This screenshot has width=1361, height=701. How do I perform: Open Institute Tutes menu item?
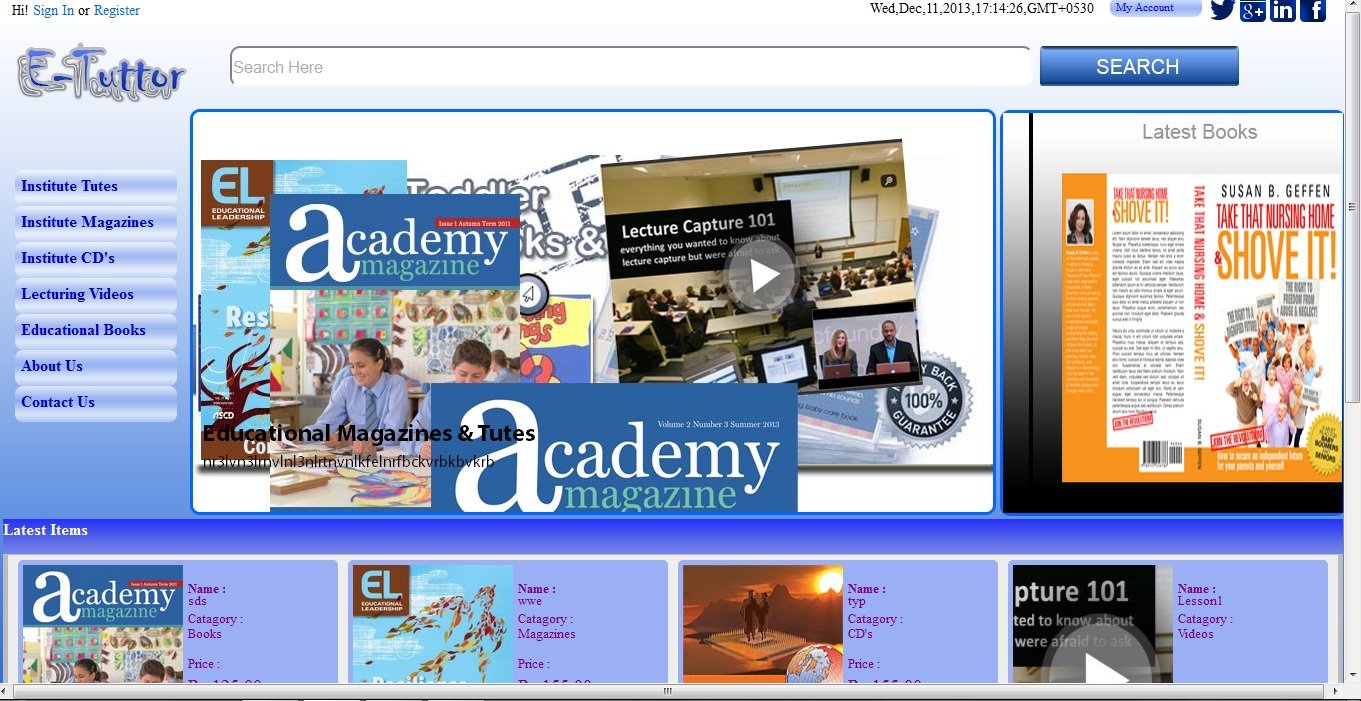[69, 186]
